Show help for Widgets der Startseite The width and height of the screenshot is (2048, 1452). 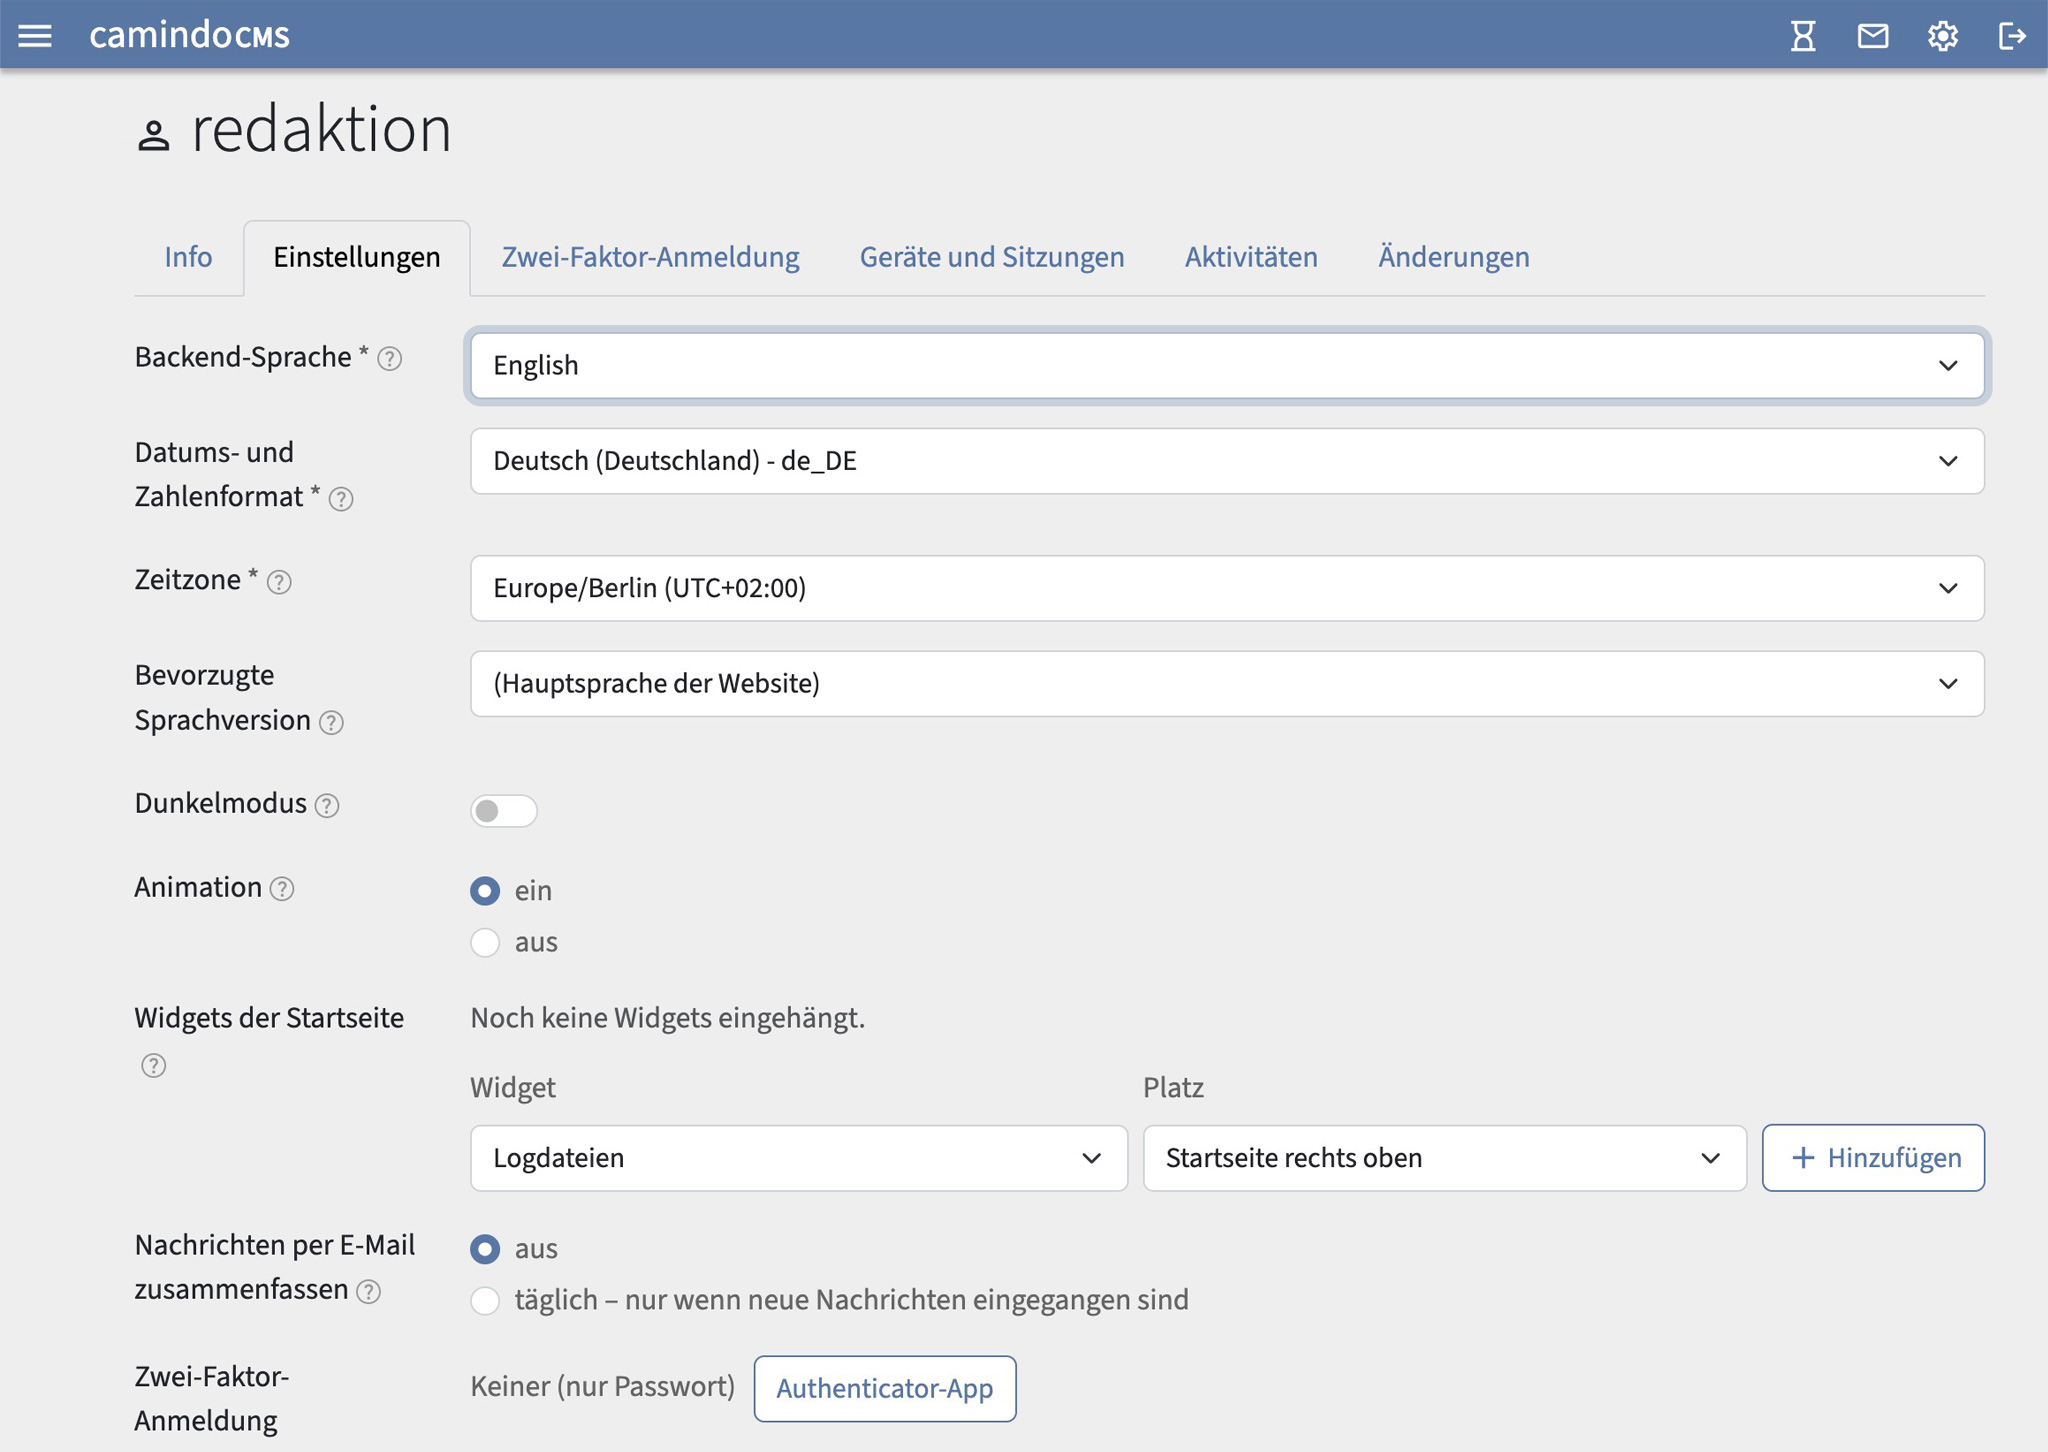pos(153,1065)
